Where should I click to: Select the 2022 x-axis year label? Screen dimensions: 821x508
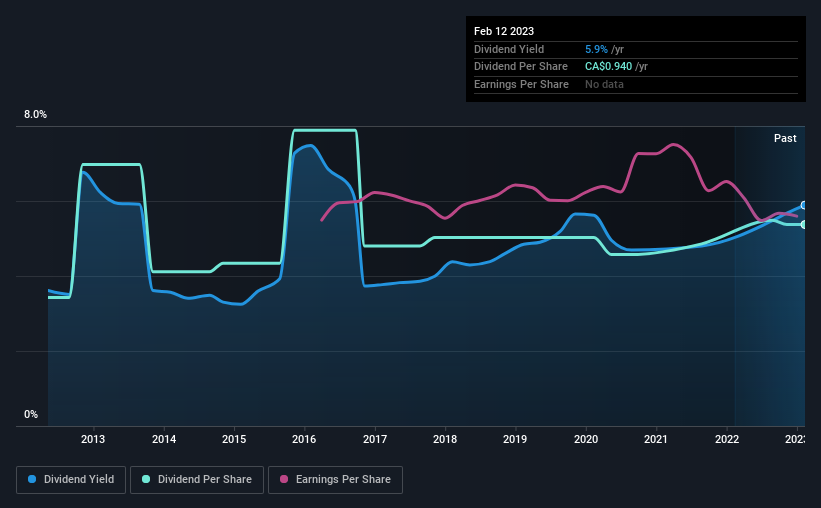click(x=727, y=439)
